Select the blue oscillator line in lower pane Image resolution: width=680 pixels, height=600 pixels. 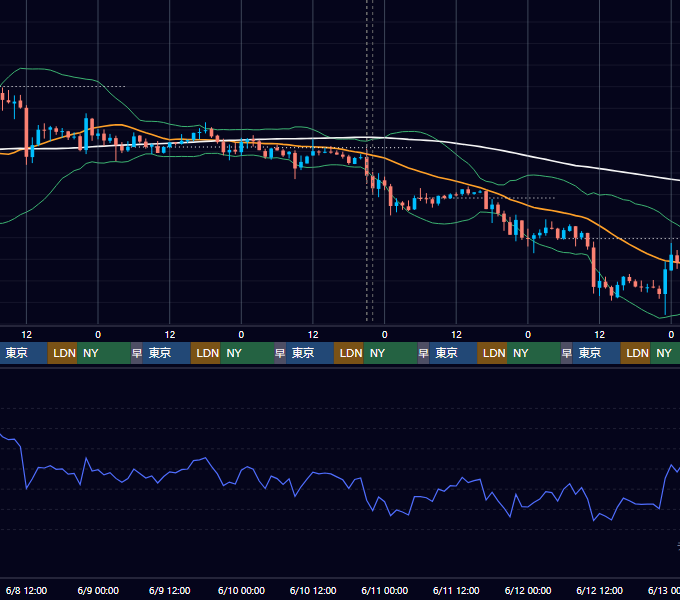pyautogui.click(x=338, y=477)
